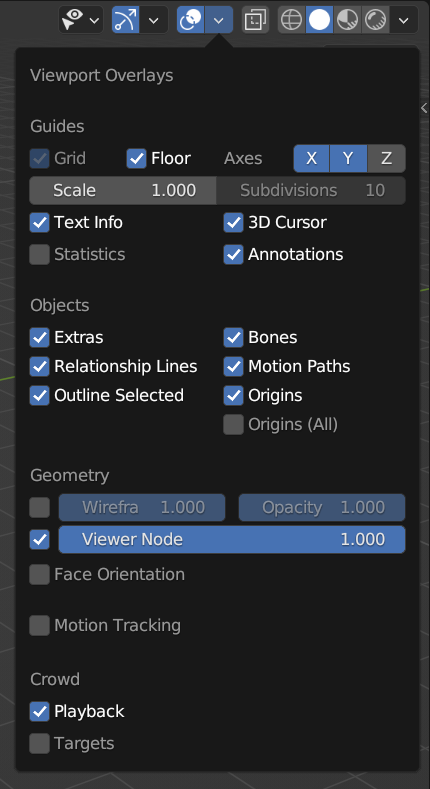Screen dimensions: 430x789
Task: Enable the Motion Tracking checkbox
Action: coord(39,625)
